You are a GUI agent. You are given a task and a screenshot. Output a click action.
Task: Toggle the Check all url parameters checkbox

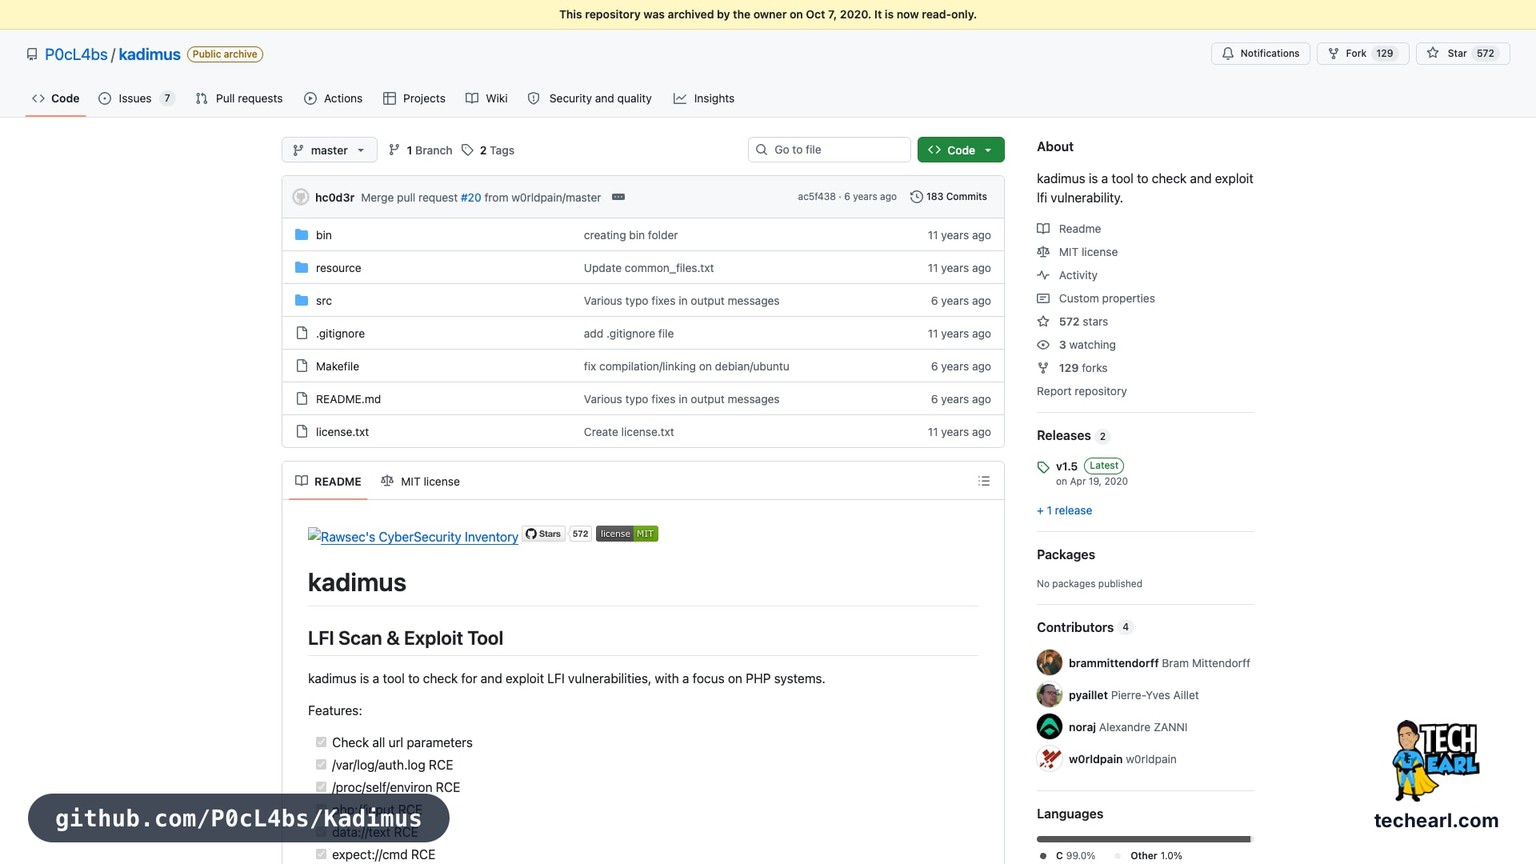321,742
